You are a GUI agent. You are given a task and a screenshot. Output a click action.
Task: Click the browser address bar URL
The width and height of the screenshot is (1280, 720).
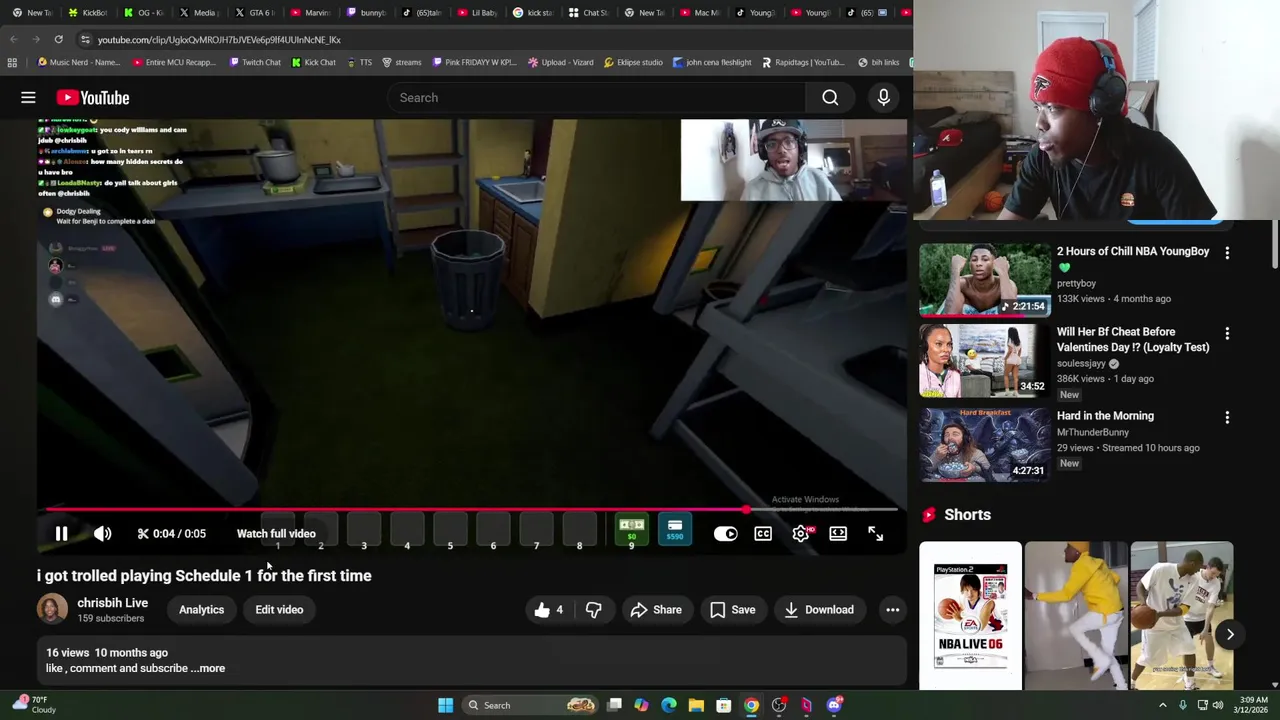click(219, 39)
